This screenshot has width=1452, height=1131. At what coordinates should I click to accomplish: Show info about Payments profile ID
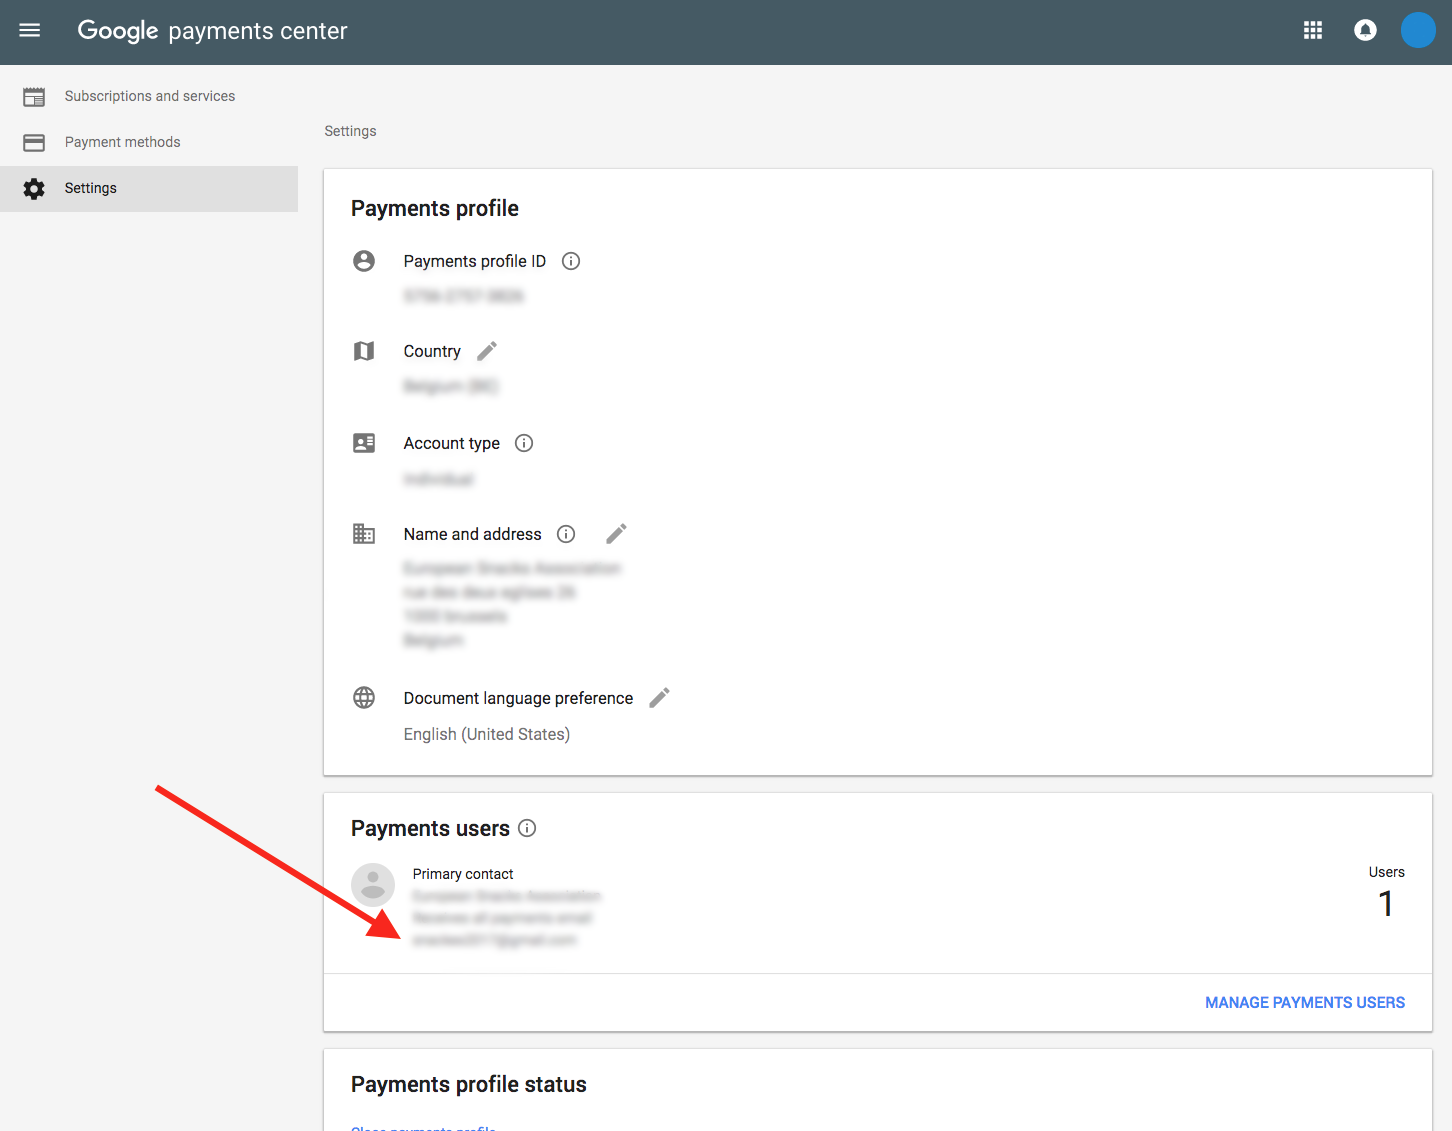tap(571, 261)
